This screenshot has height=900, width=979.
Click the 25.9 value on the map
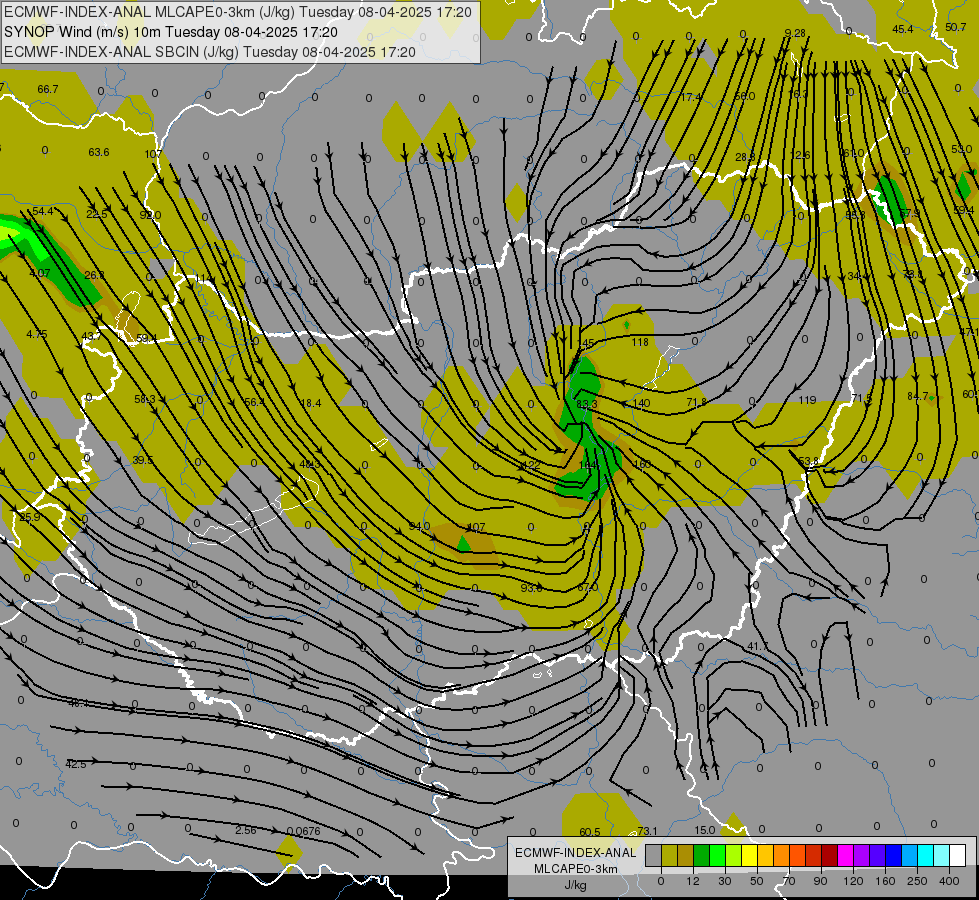point(29,517)
